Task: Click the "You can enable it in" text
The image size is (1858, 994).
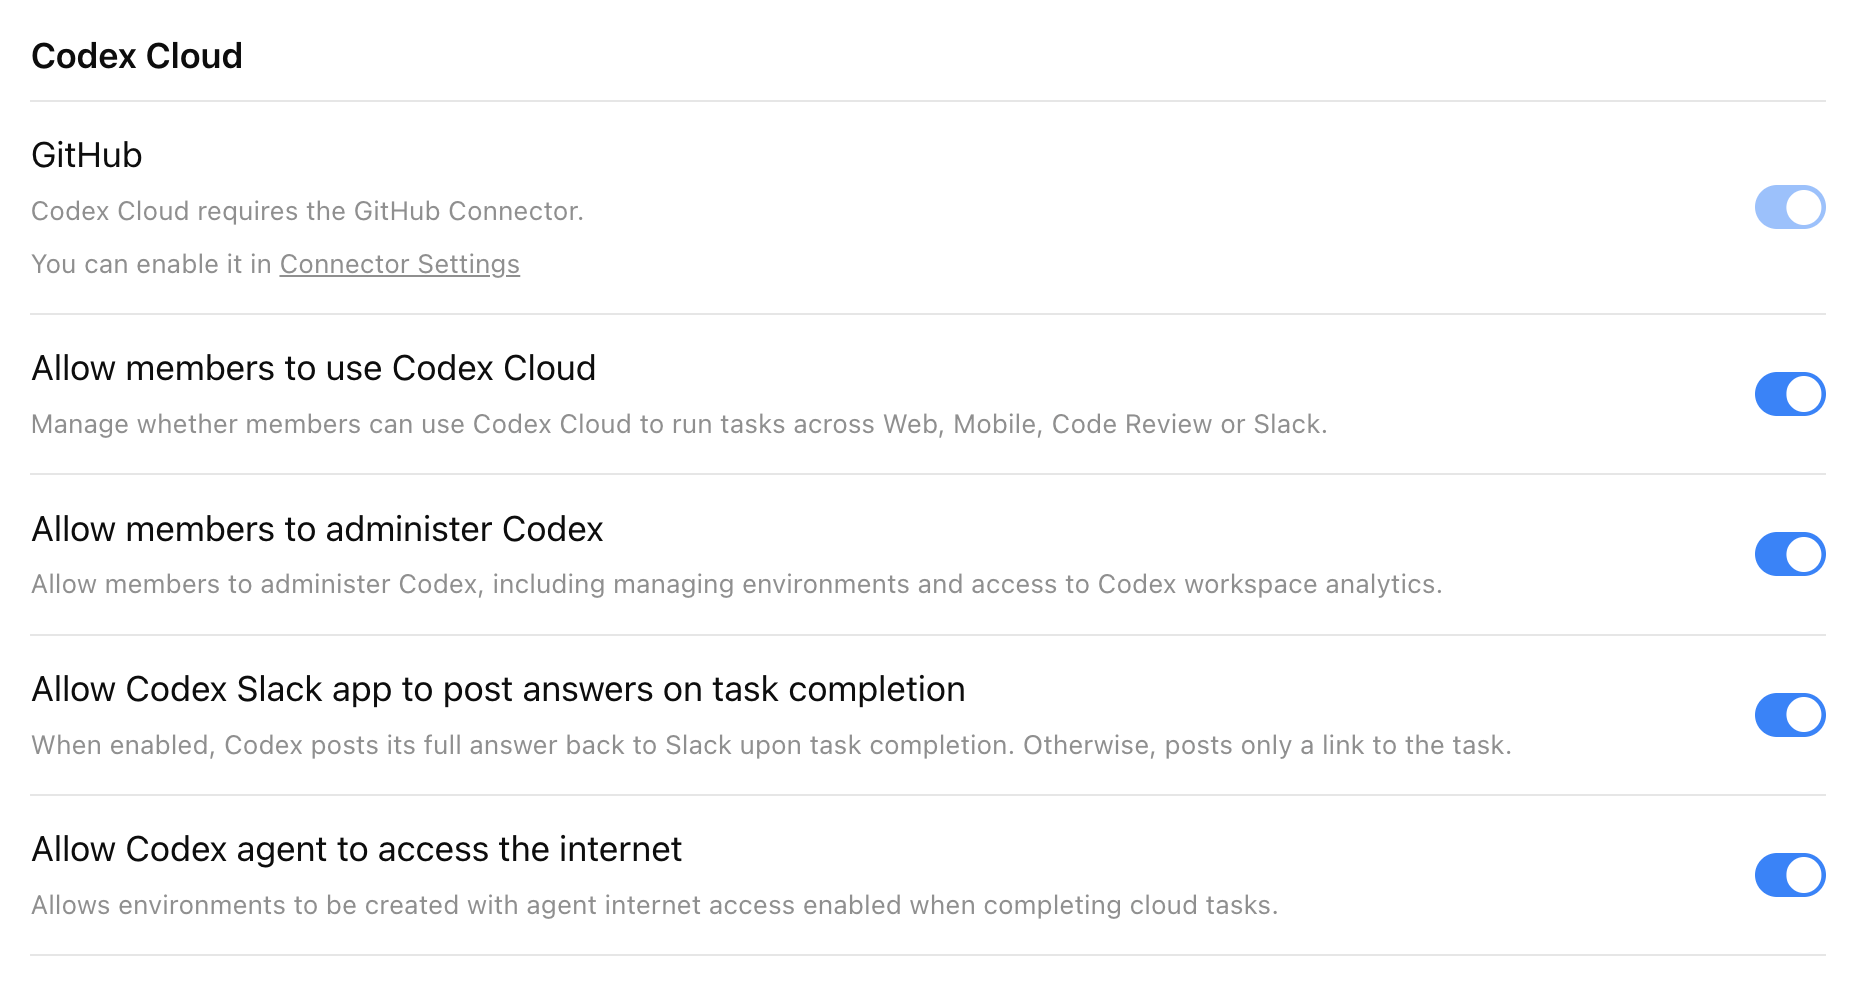Action: point(150,263)
